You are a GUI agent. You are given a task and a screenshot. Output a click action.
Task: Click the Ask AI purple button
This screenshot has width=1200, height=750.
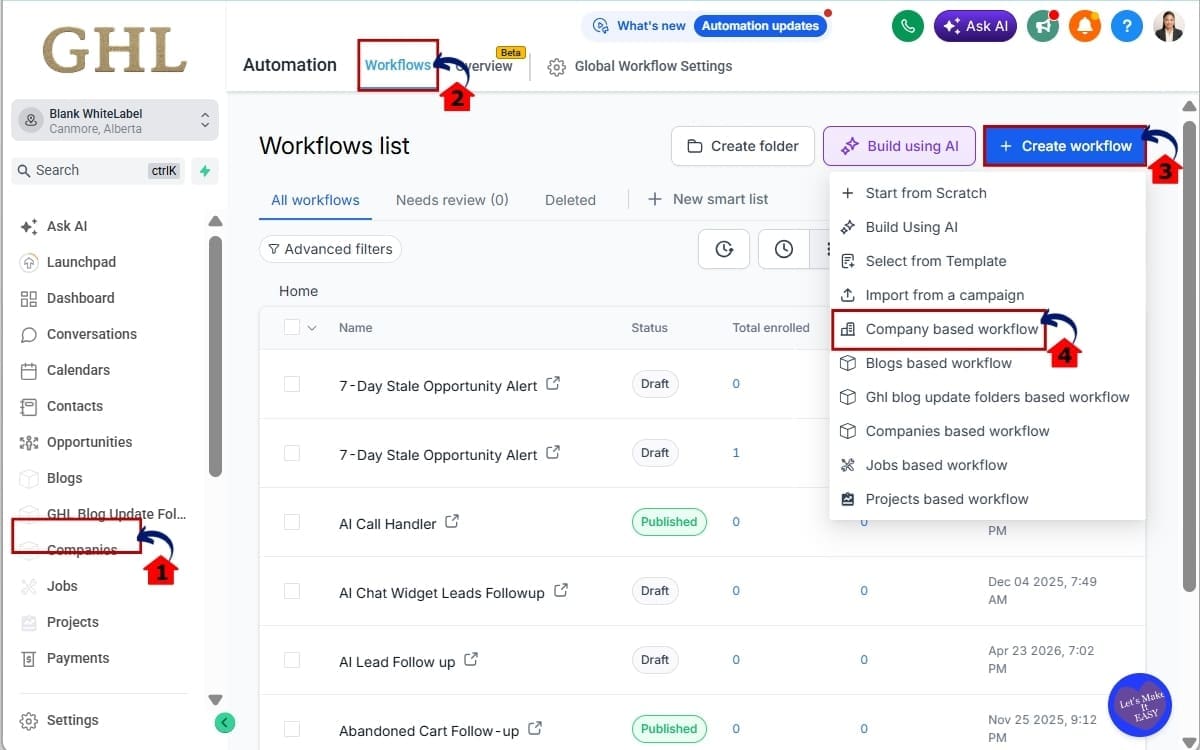(x=975, y=26)
